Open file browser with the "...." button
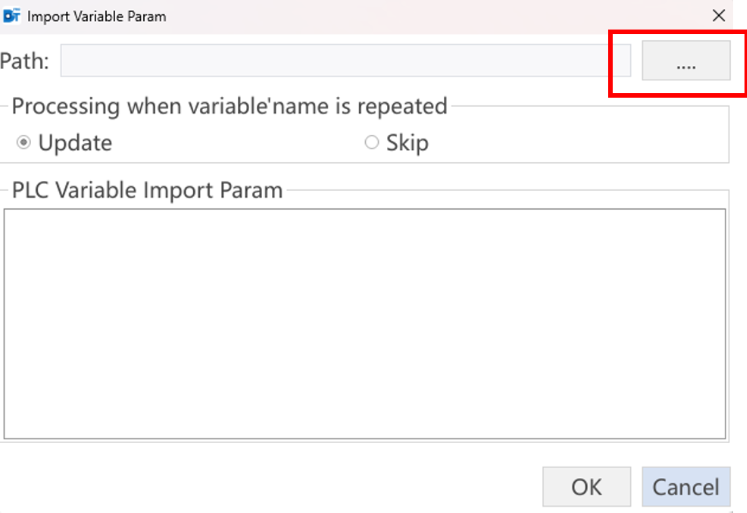747x513 pixels. (x=686, y=60)
